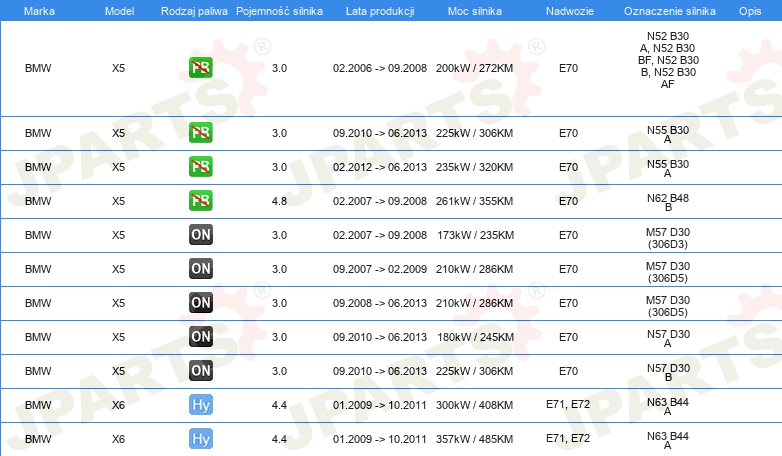
Task: Select the M57 D30 (306D3) engine code
Action: pos(668,238)
